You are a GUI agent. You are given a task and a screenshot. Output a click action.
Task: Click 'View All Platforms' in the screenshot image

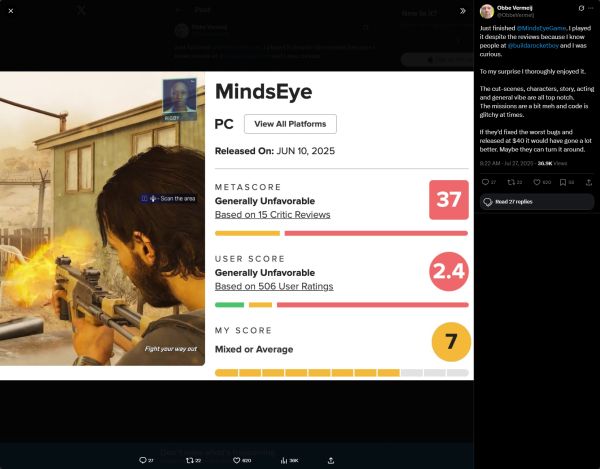[290, 124]
